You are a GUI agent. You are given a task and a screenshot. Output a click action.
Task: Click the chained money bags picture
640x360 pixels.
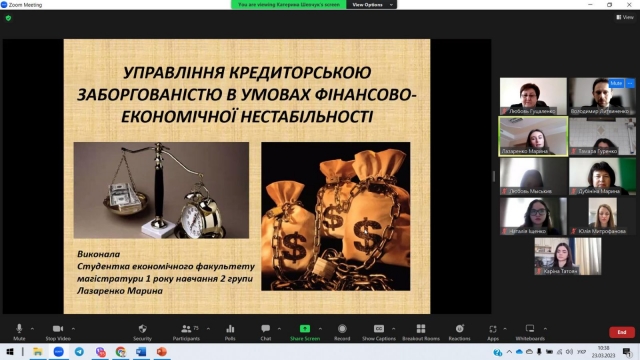[336, 216]
